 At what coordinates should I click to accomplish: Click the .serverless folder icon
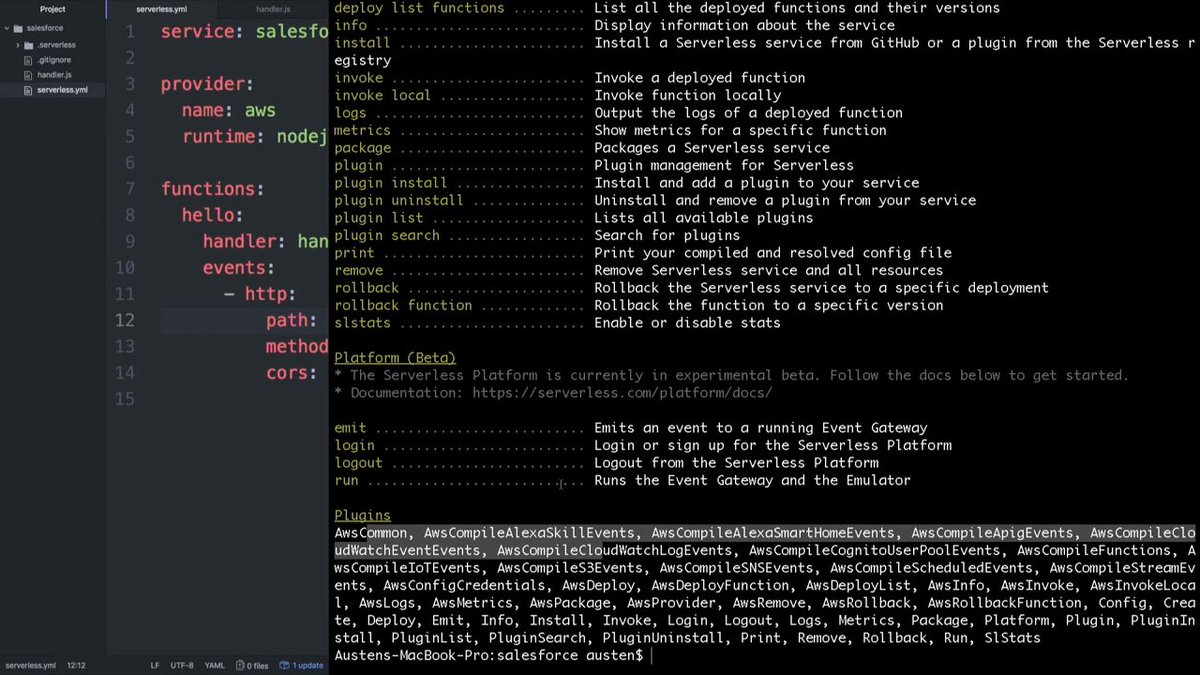pyautogui.click(x=29, y=45)
